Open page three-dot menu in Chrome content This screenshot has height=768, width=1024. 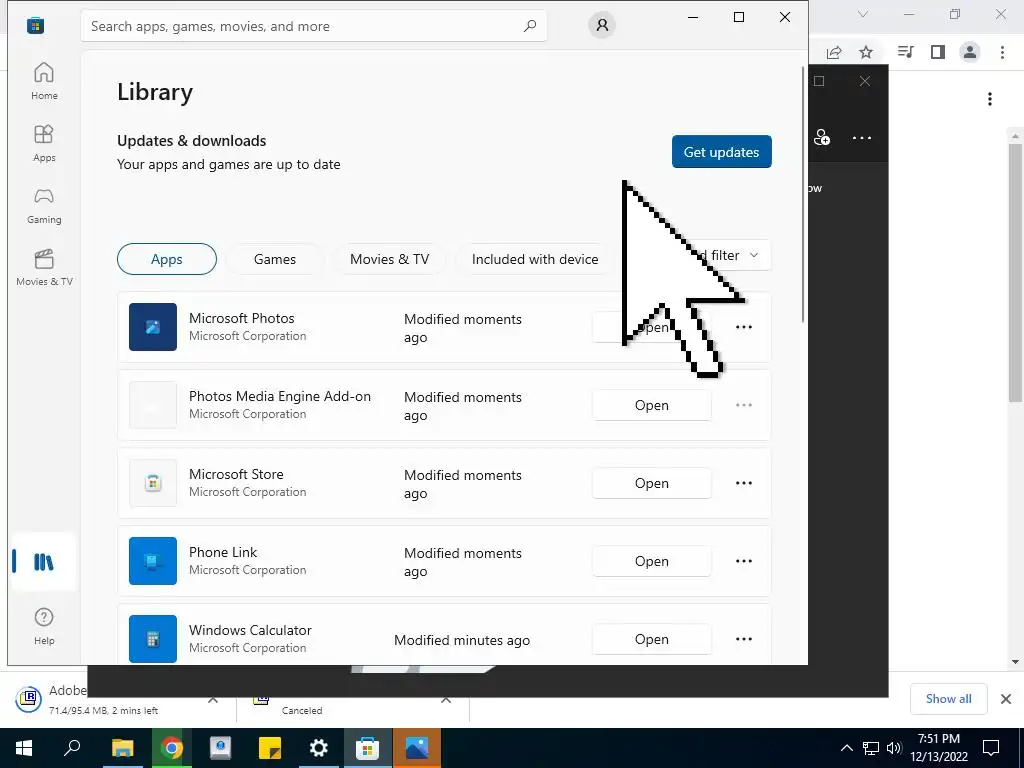point(990,99)
